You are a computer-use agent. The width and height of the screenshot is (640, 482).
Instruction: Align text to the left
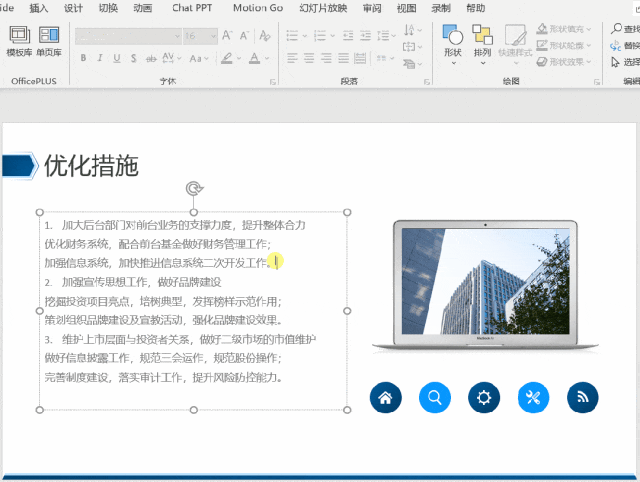tap(292, 58)
